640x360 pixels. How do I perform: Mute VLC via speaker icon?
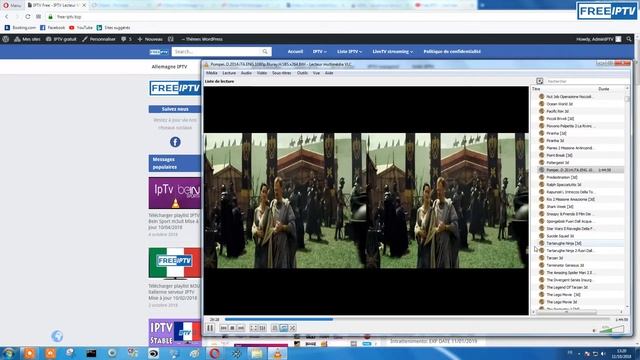click(594, 330)
